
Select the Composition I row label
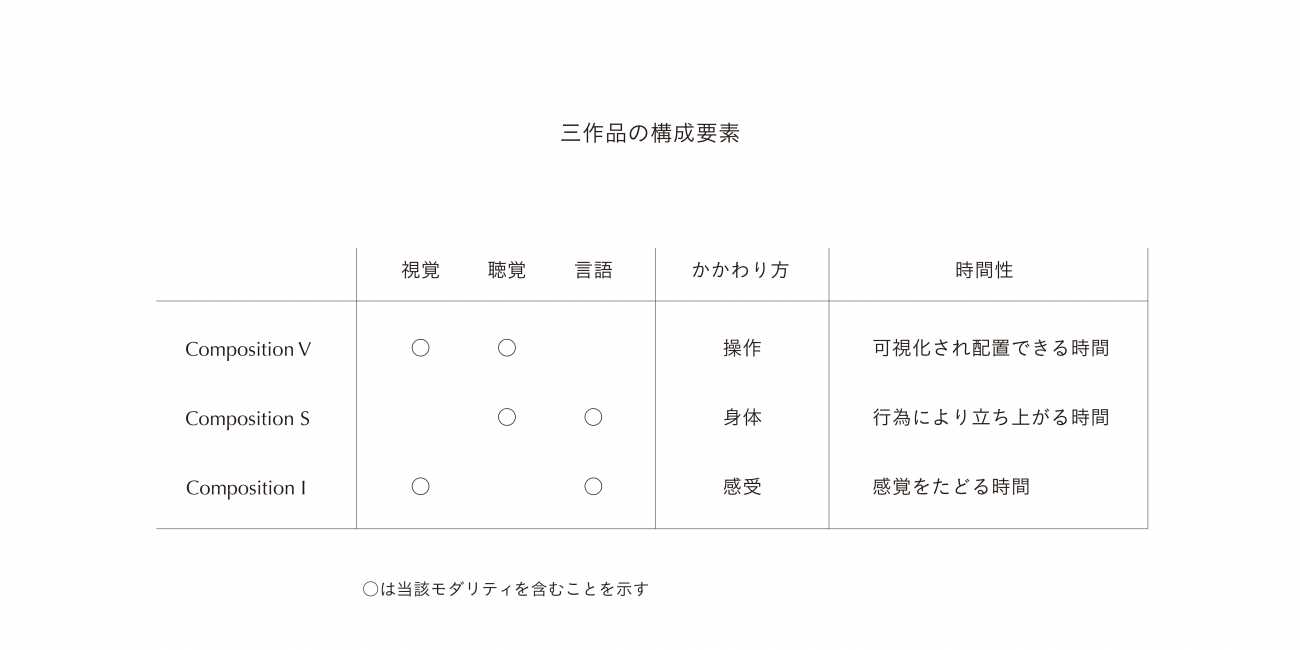246,488
